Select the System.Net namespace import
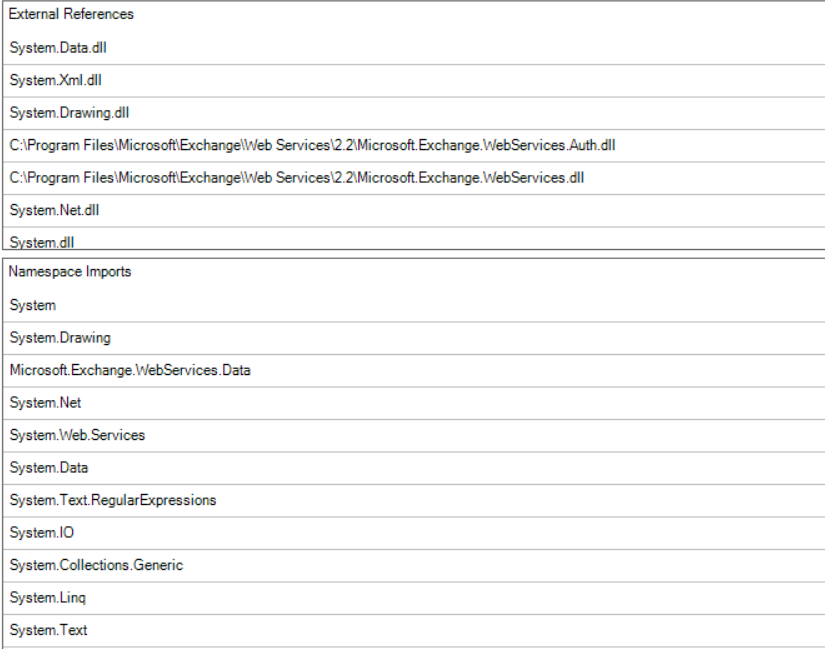This screenshot has width=825, height=649. click(414, 403)
